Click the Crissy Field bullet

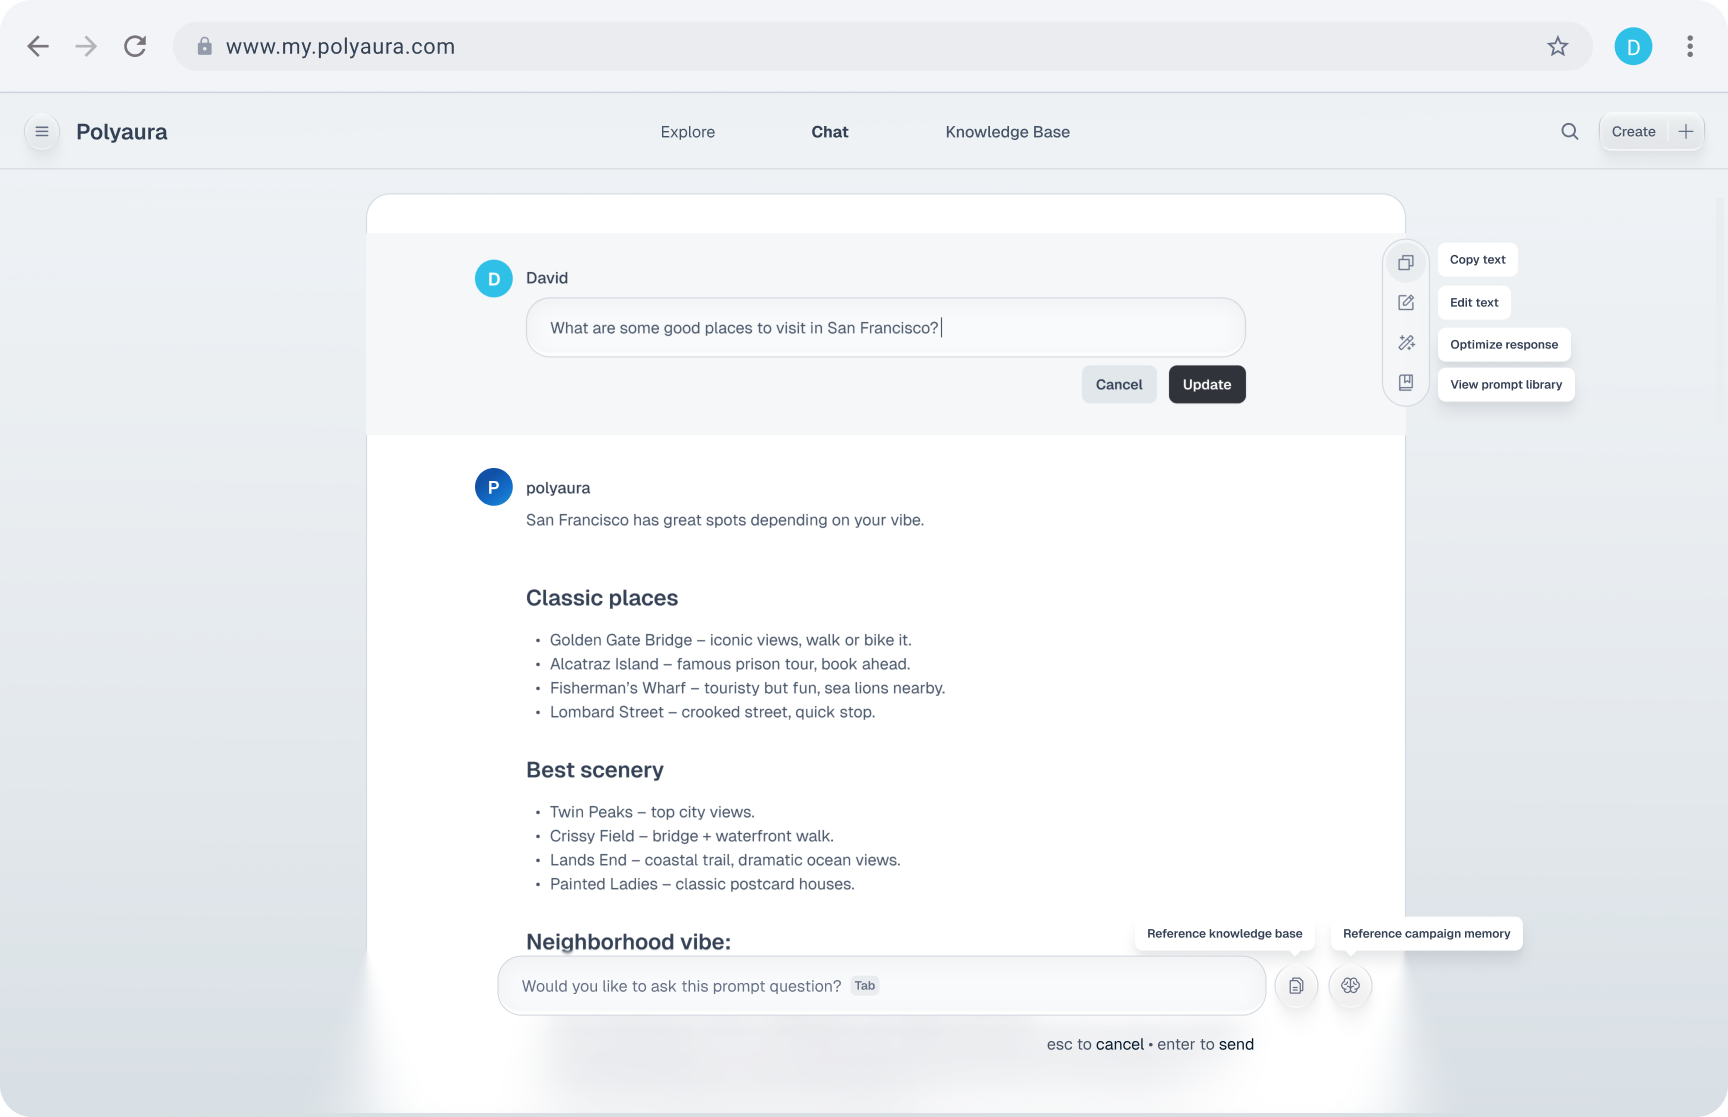tap(691, 836)
